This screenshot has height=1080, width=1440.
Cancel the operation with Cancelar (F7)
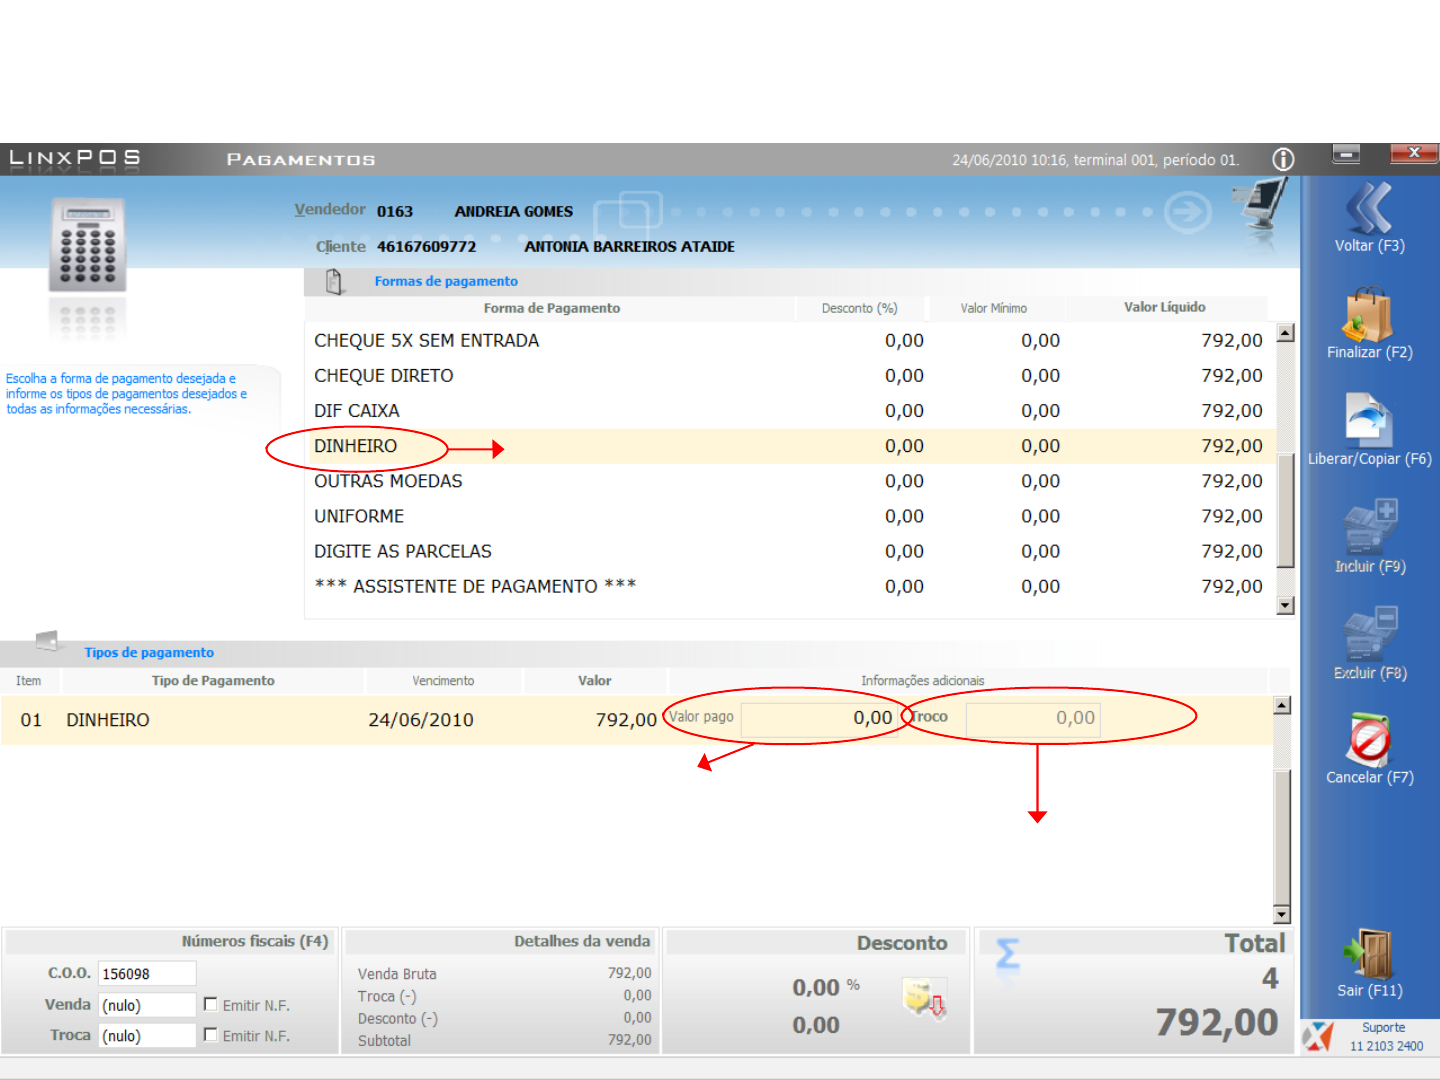[1370, 740]
